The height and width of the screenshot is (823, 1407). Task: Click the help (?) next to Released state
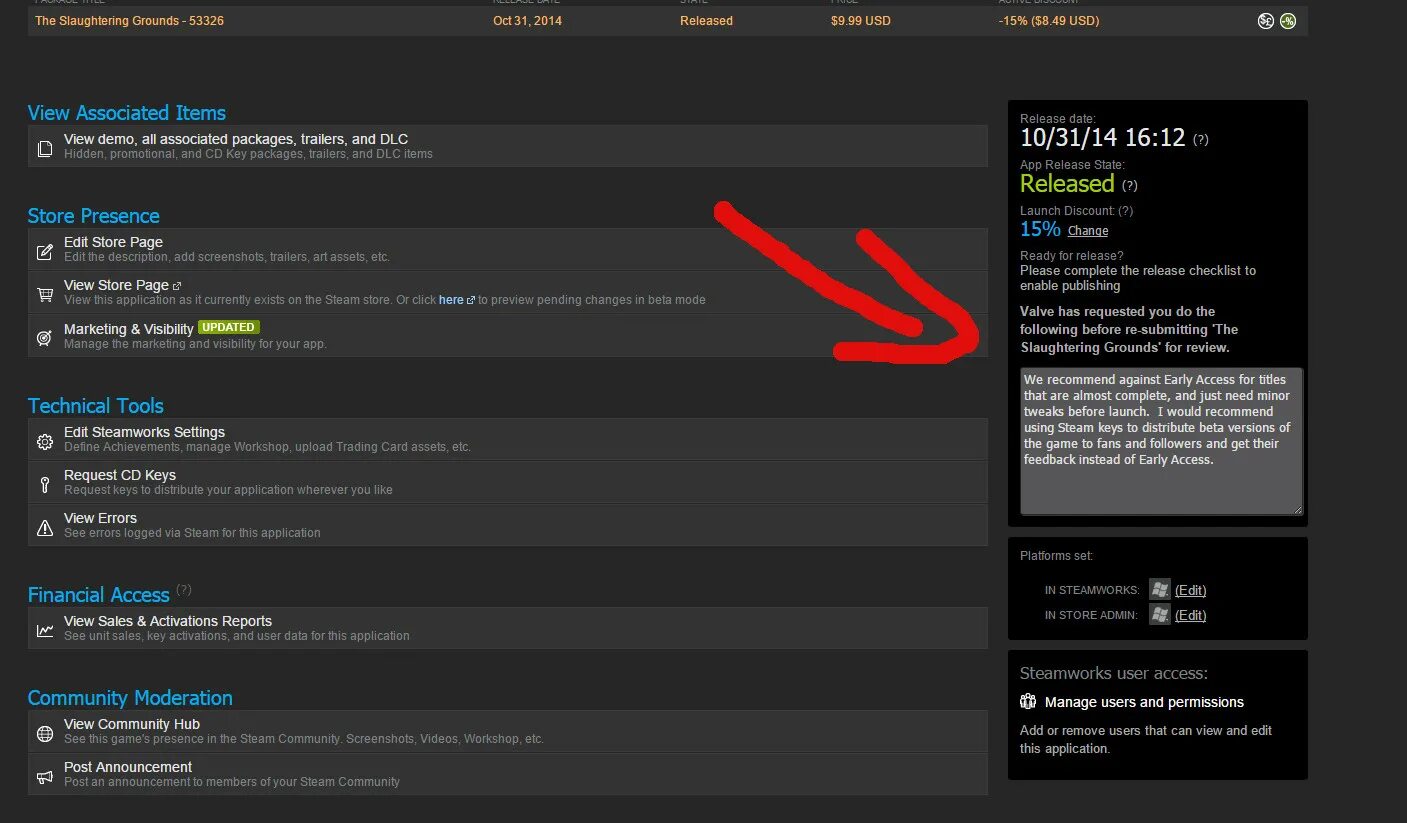tap(1130, 185)
